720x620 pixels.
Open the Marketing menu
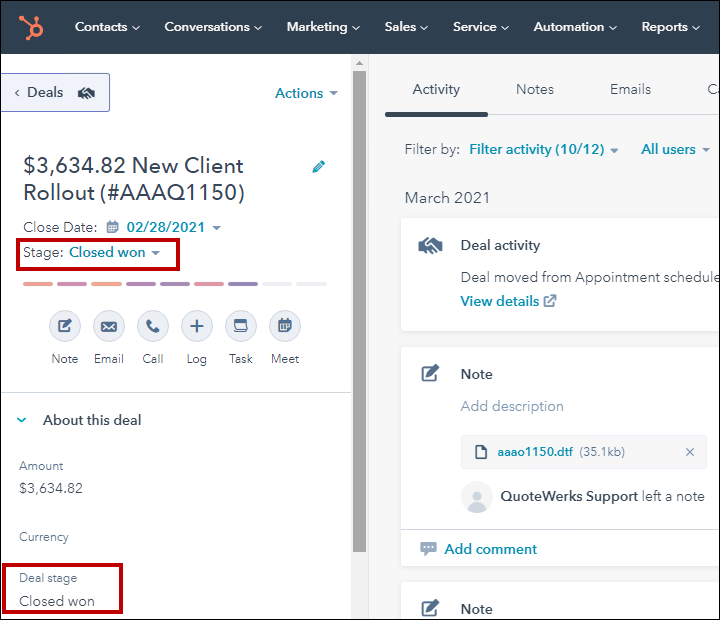323,27
